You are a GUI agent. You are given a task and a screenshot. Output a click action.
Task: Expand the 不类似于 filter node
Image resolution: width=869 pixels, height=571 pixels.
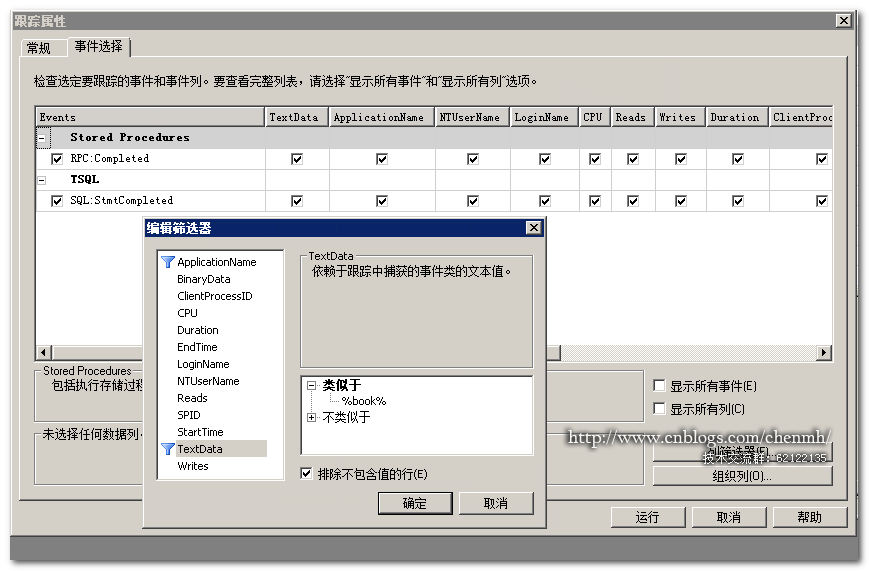click(x=311, y=417)
